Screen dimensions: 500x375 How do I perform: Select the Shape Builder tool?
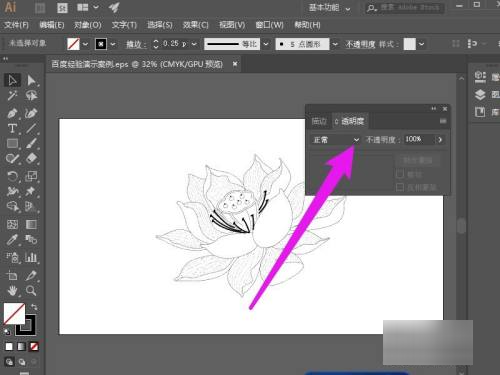point(12,207)
